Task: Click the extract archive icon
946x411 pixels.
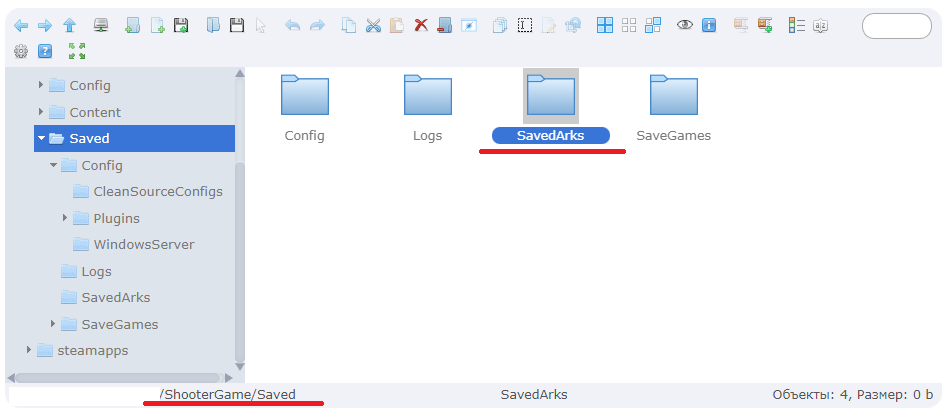Action: point(741,25)
